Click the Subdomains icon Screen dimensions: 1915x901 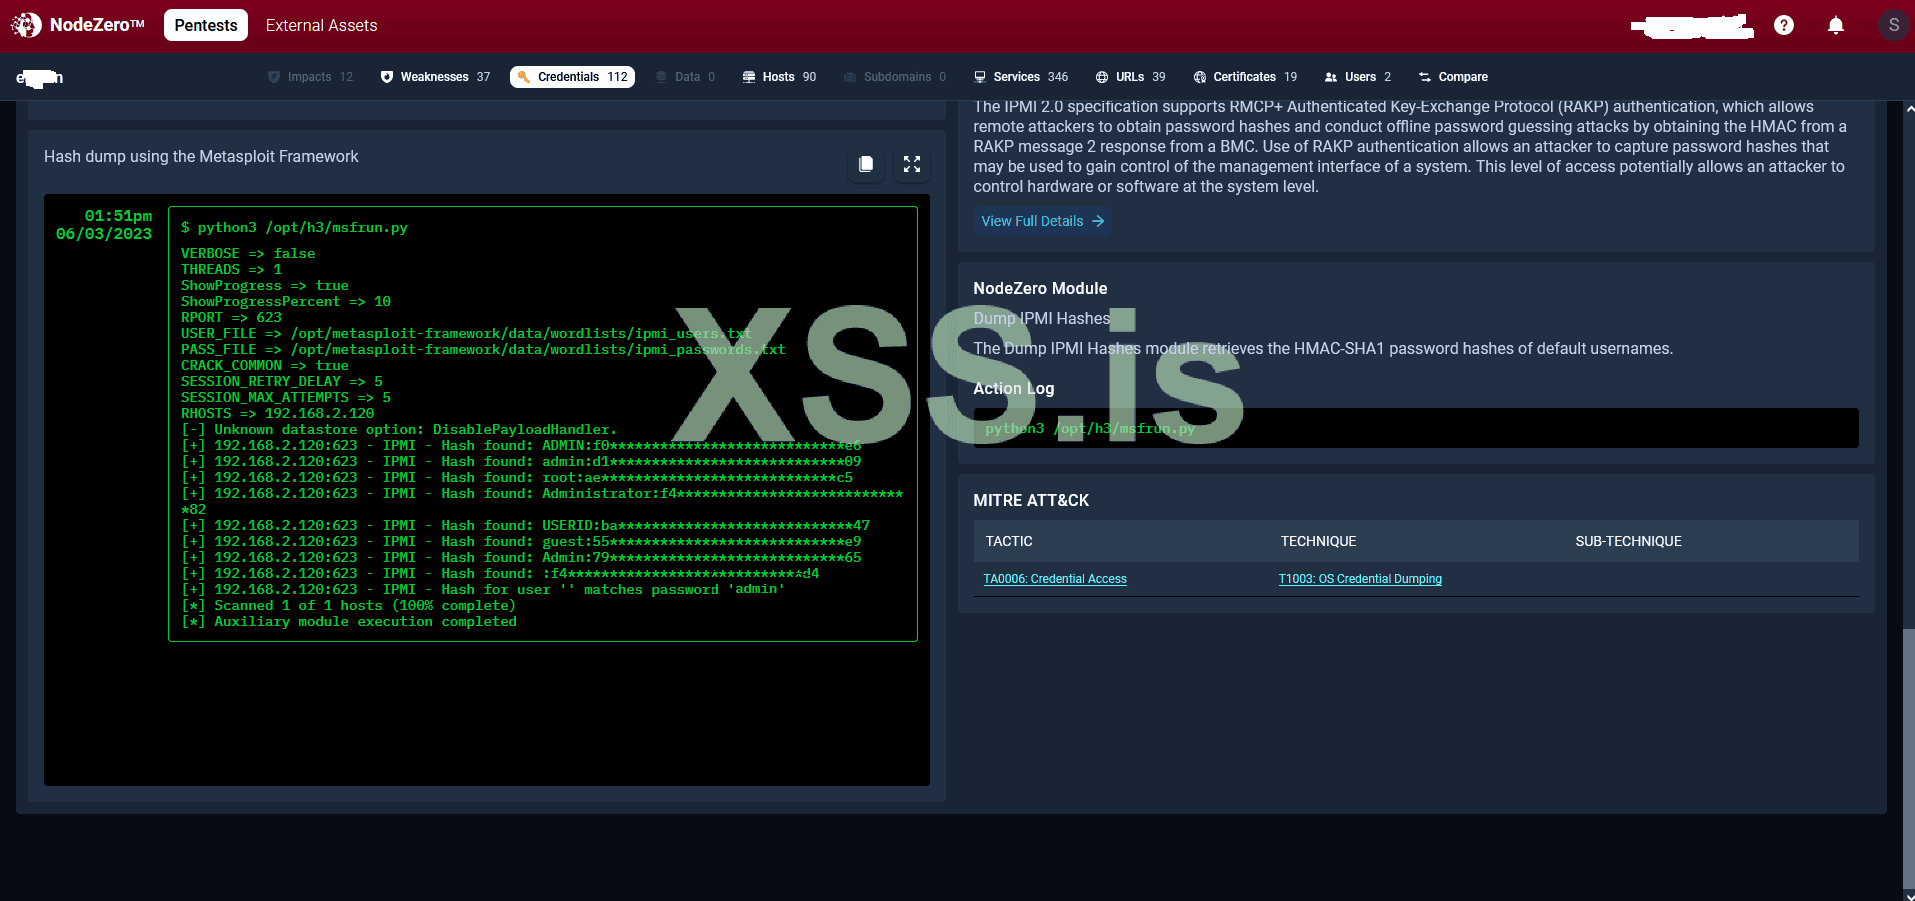(850, 77)
